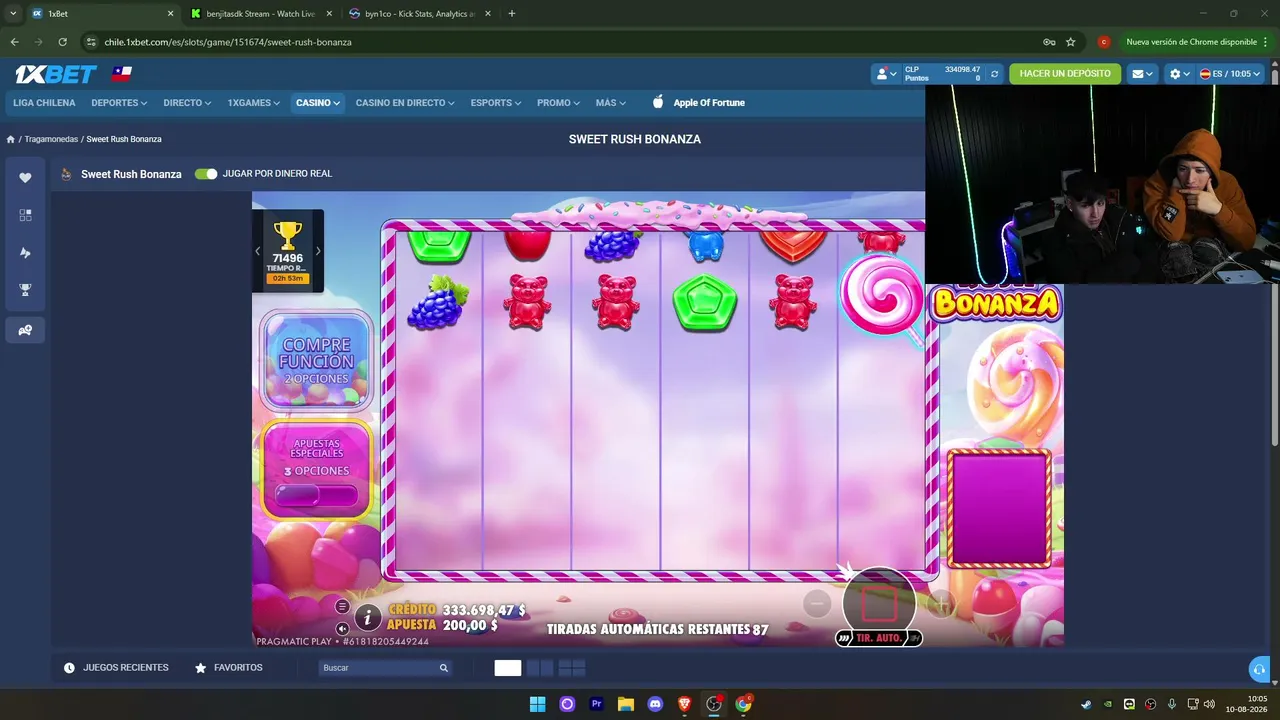
Task: Bookmark this page with star icon
Action: pos(1071,42)
